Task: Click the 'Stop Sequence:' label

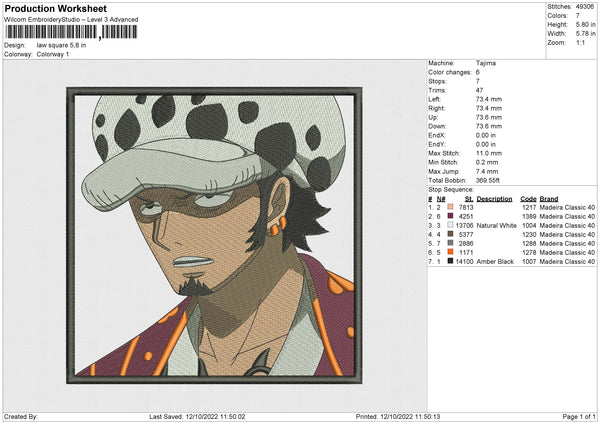Action: [451, 190]
